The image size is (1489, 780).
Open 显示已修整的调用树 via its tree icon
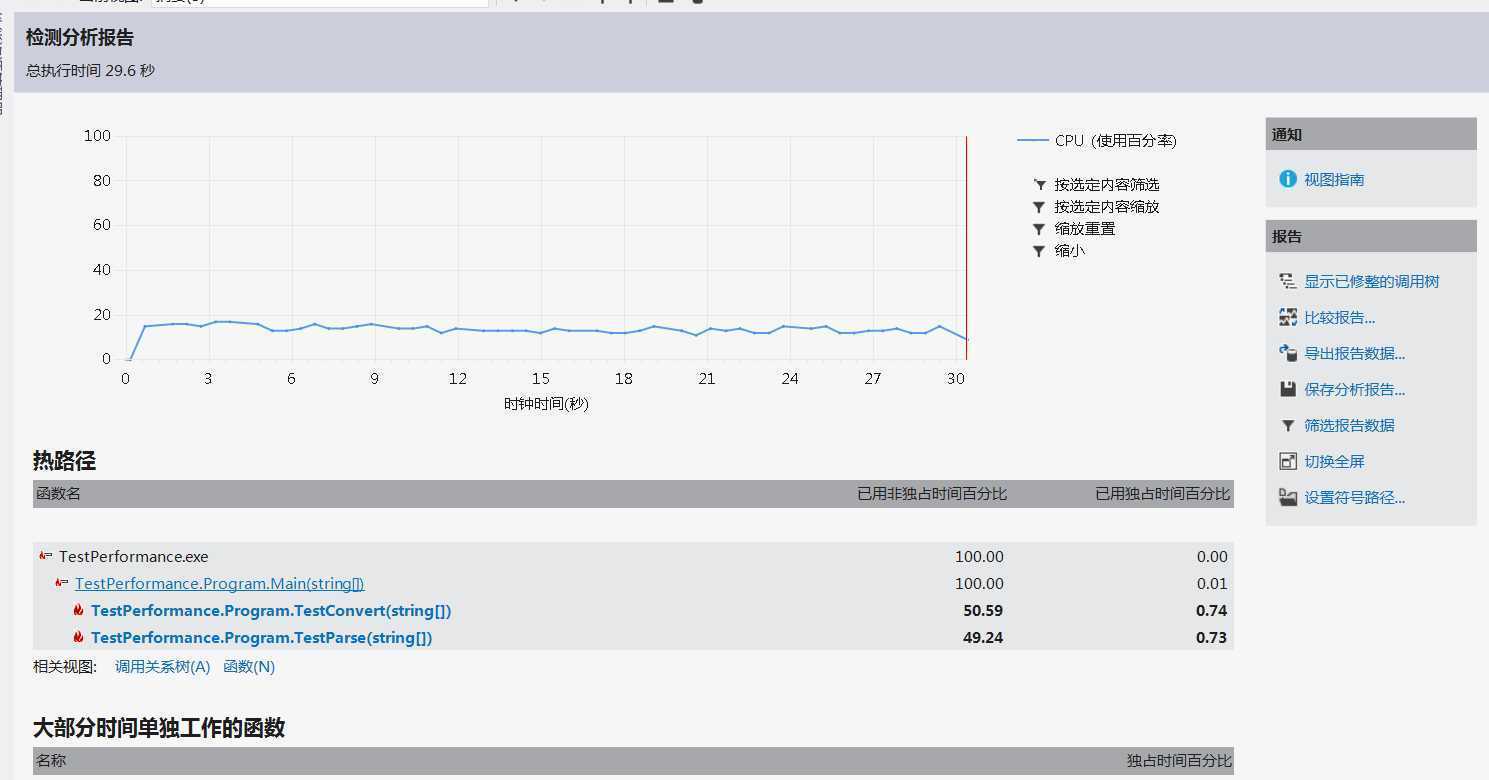pos(1288,282)
